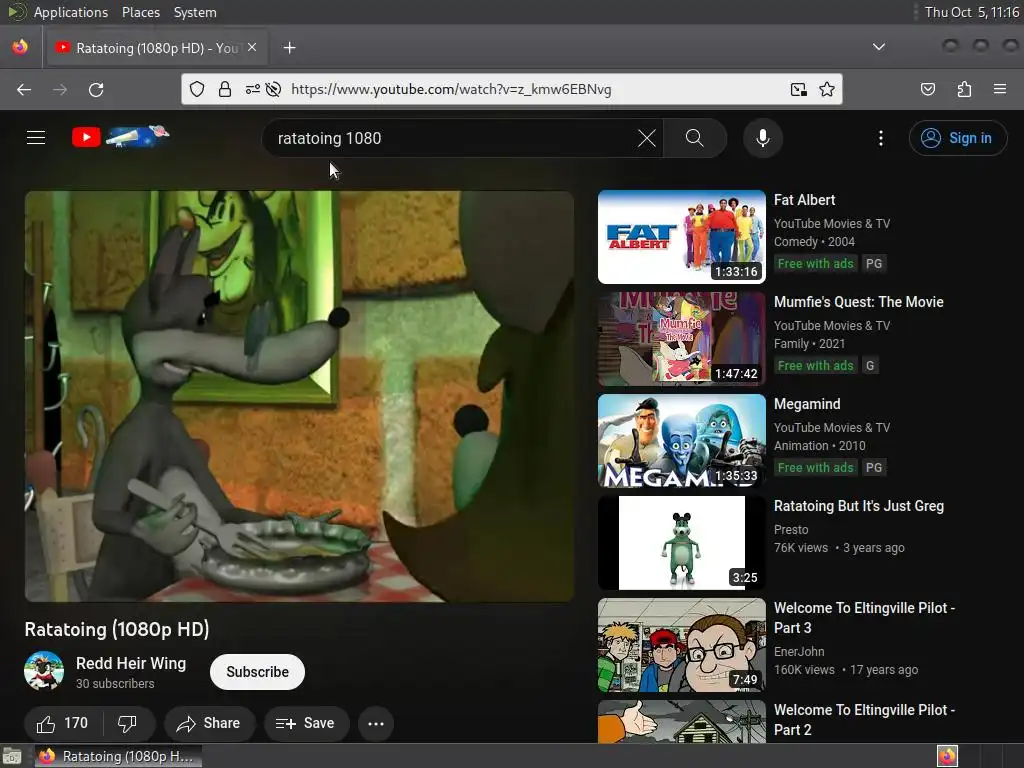Open the Firefox extensions puzzle icon
This screenshot has height=768, width=1024.
[x=964, y=89]
